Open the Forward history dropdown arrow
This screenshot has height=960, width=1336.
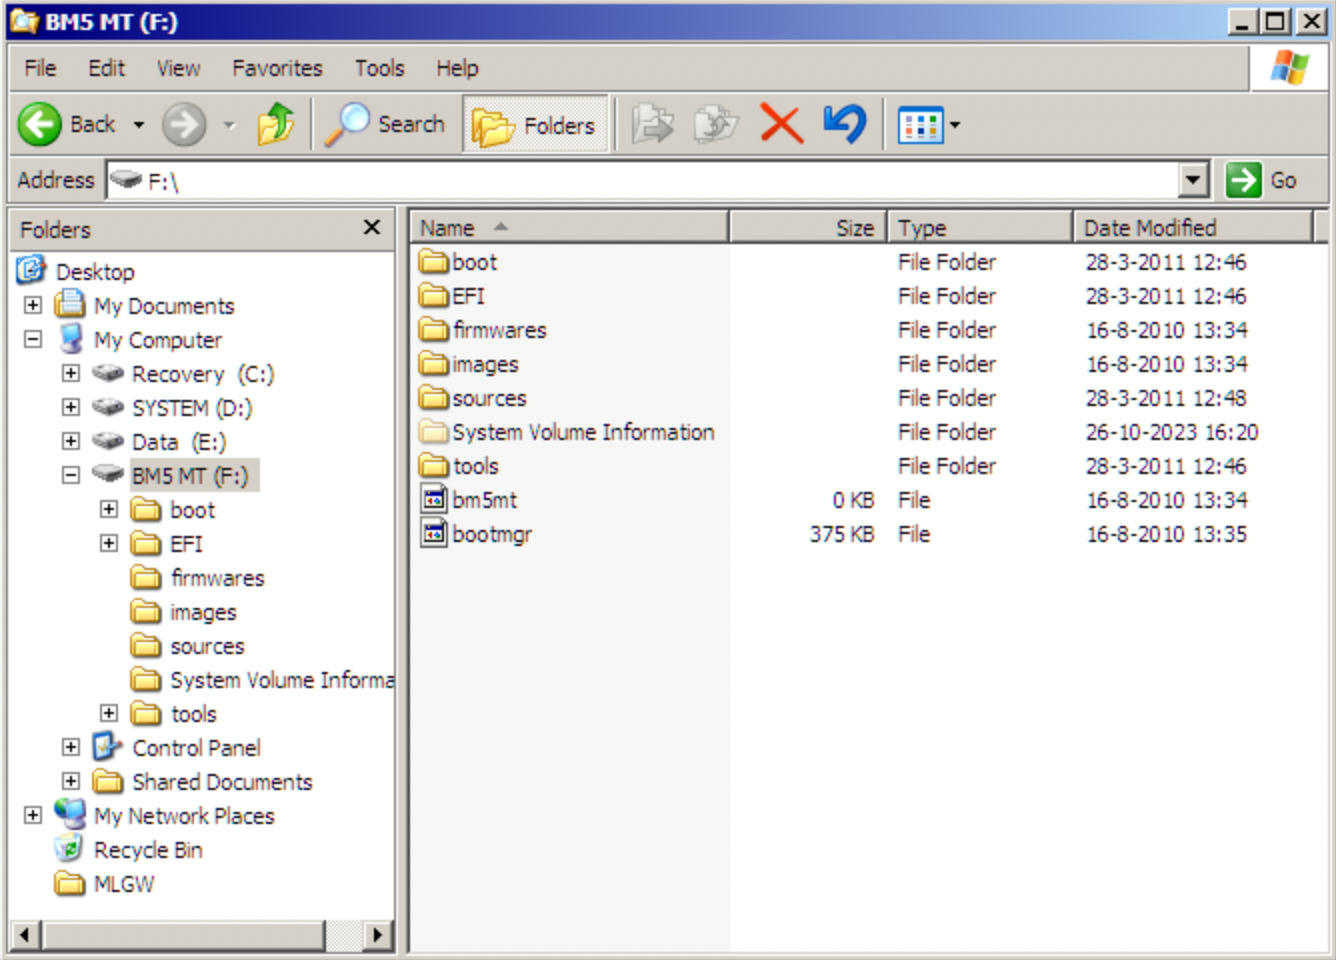pyautogui.click(x=229, y=125)
